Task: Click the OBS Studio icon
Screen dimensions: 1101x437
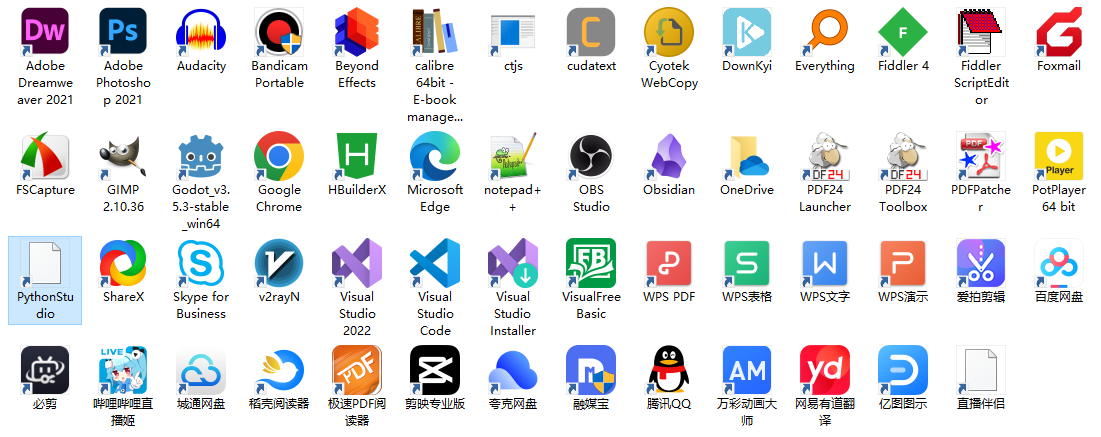Action: (x=591, y=157)
